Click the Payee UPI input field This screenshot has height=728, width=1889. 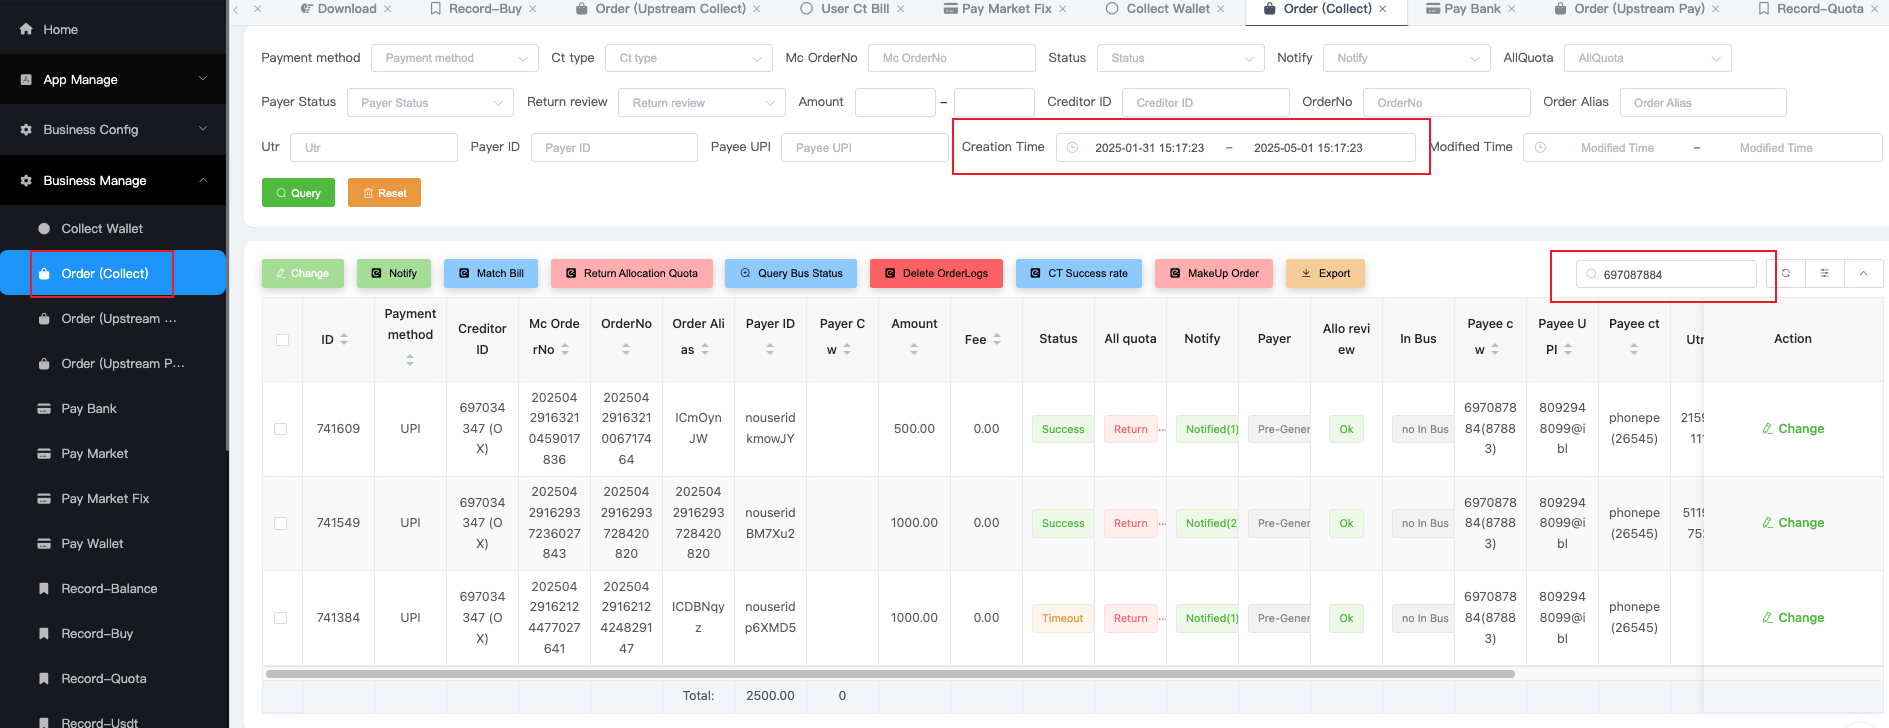864,148
